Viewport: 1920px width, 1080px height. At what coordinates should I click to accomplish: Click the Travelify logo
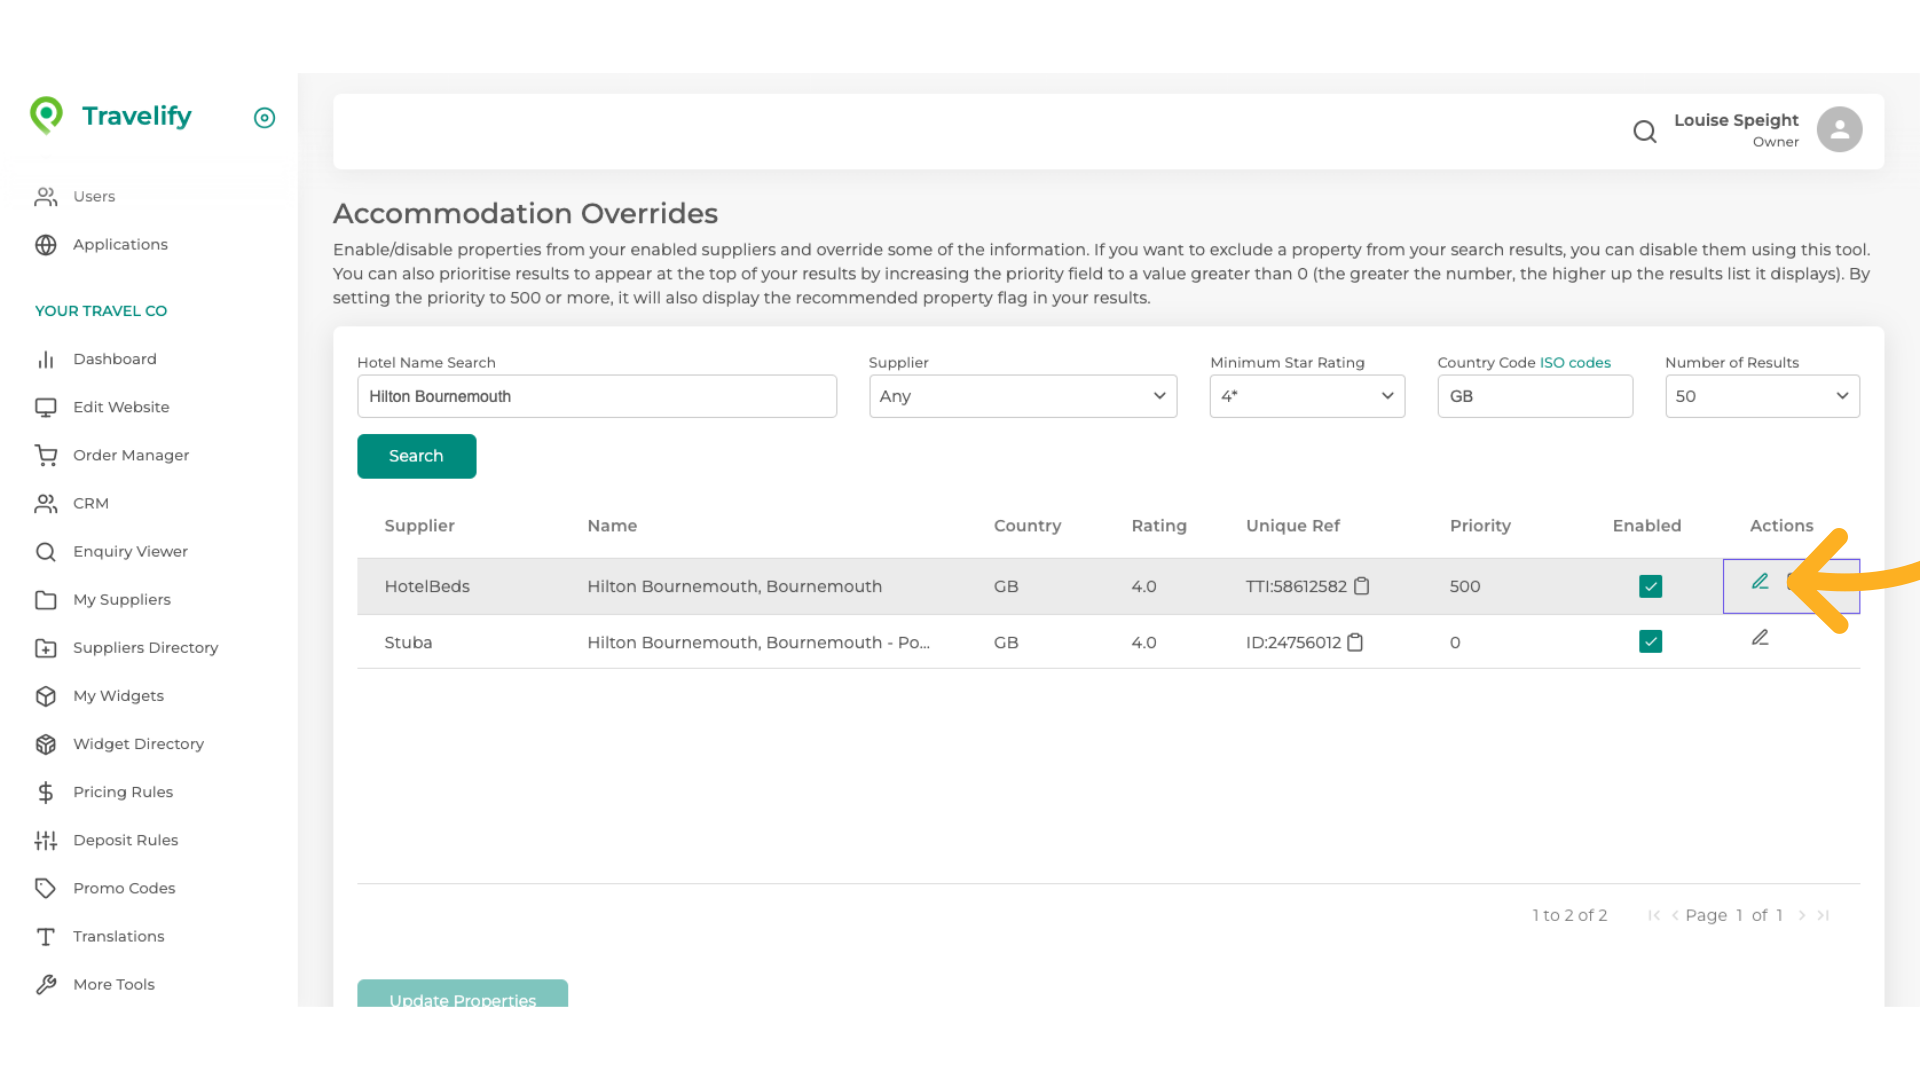(110, 116)
